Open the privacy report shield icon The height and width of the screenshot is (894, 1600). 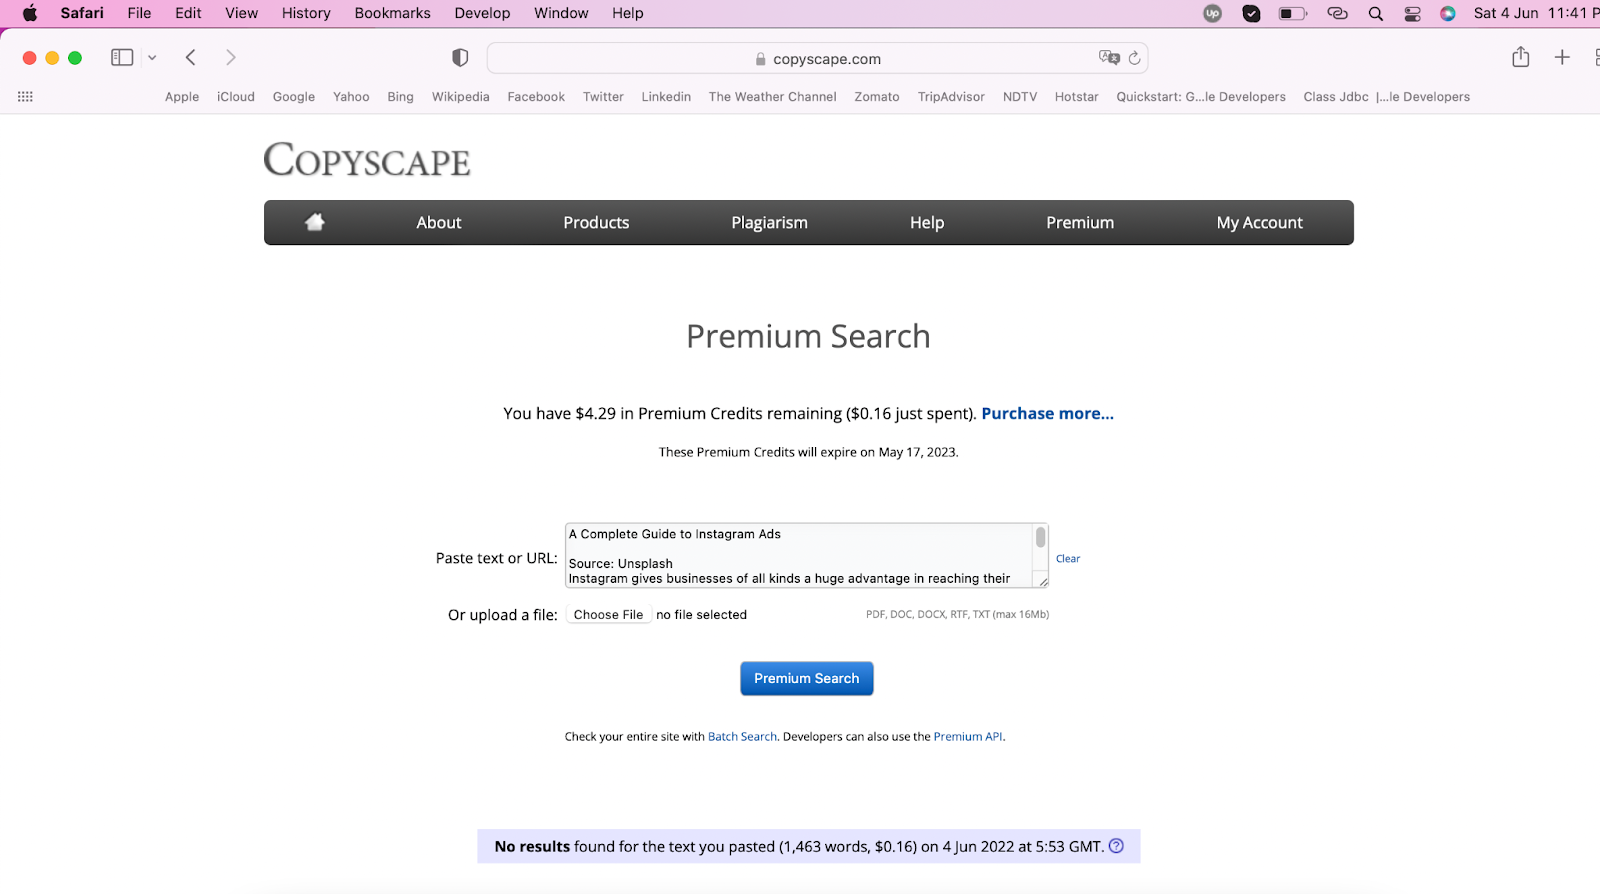[460, 58]
